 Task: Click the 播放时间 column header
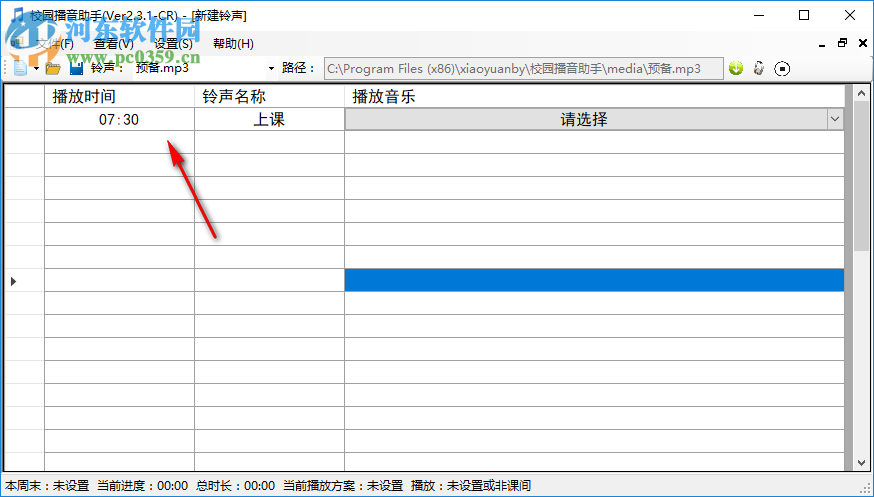point(119,96)
